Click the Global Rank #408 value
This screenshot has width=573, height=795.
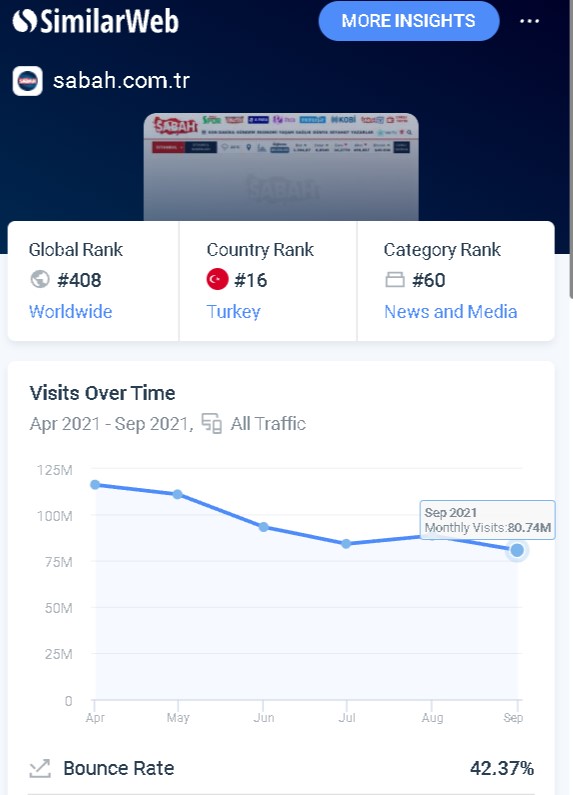pyautogui.click(x=79, y=280)
